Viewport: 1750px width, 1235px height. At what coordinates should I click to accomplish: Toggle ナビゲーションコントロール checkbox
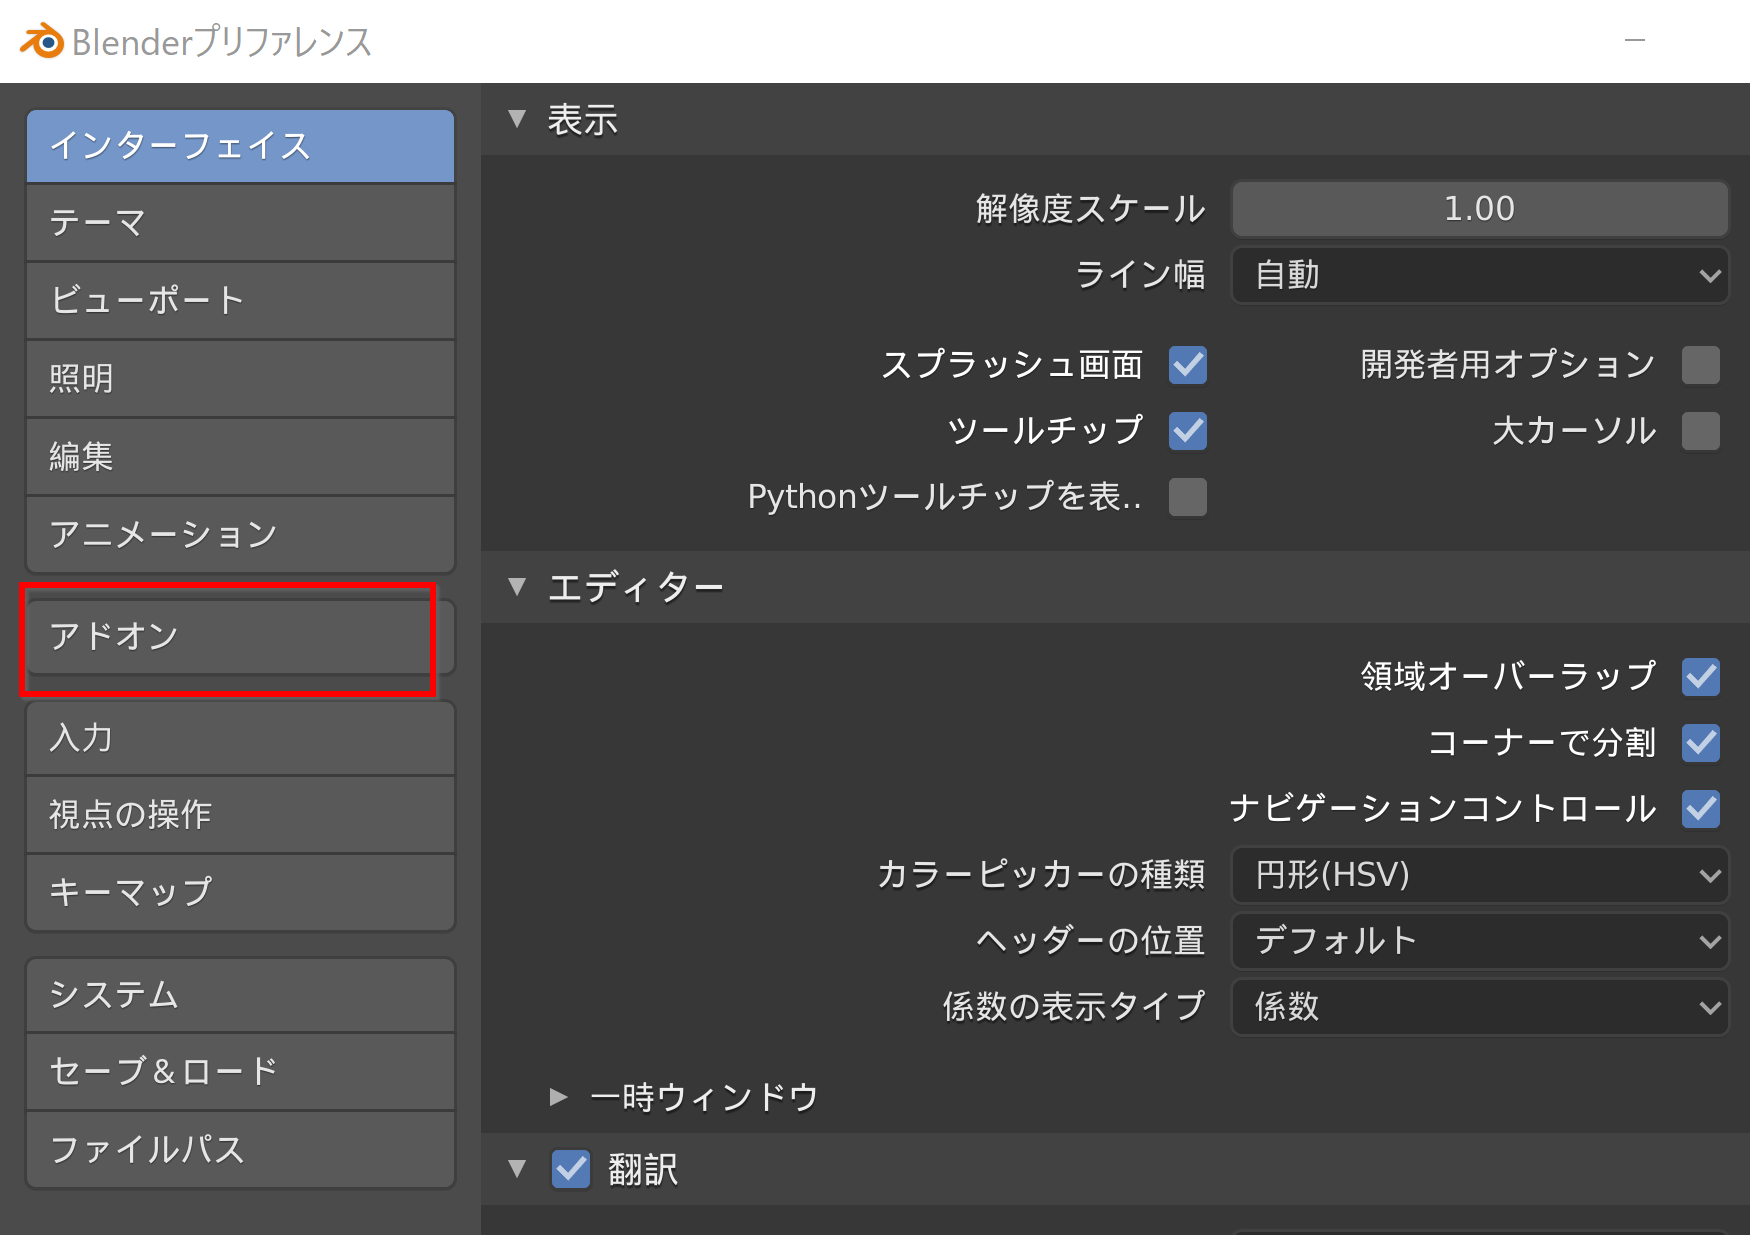(x=1701, y=809)
